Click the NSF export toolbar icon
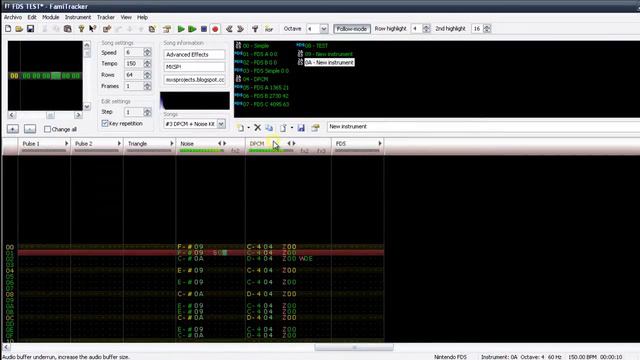This screenshot has width=640, height=360. click(269, 29)
